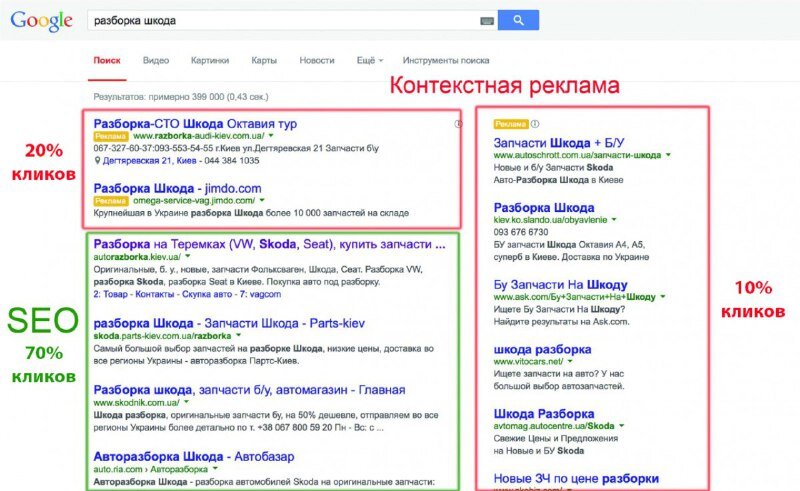Open dropdown arrow next to www.ask.com URL

click(x=663, y=297)
